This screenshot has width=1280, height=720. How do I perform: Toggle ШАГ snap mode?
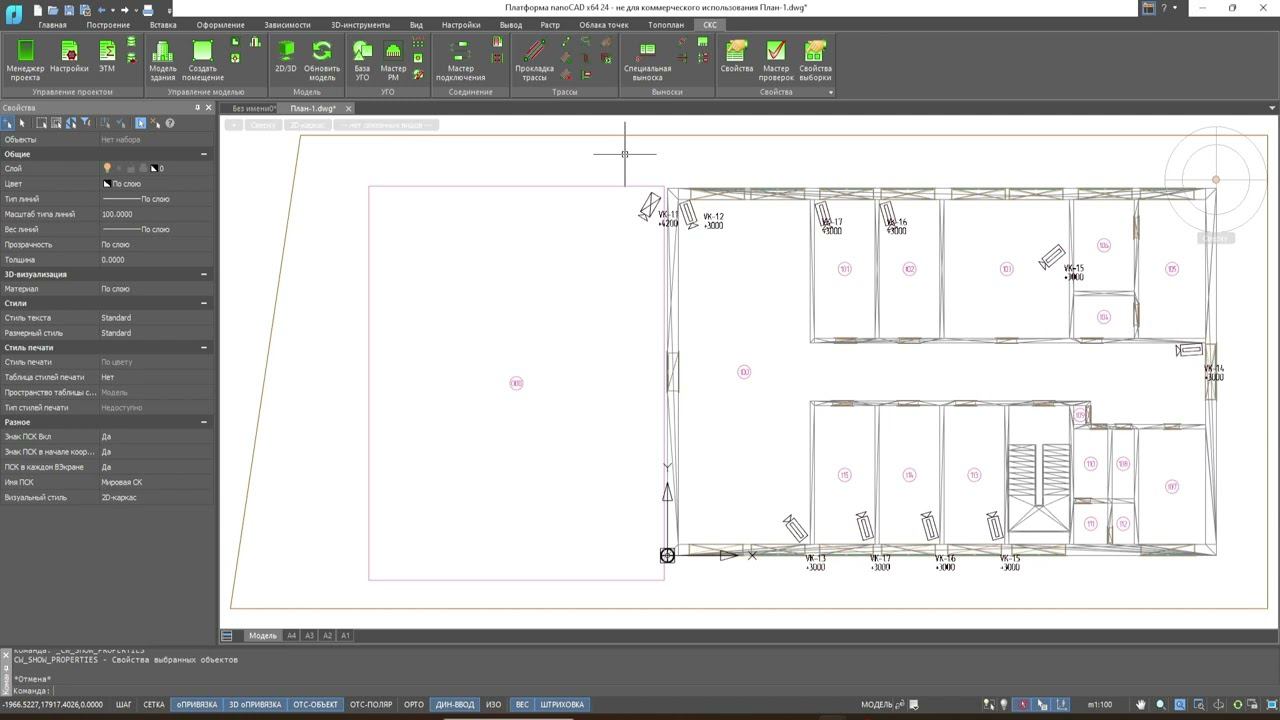123,704
